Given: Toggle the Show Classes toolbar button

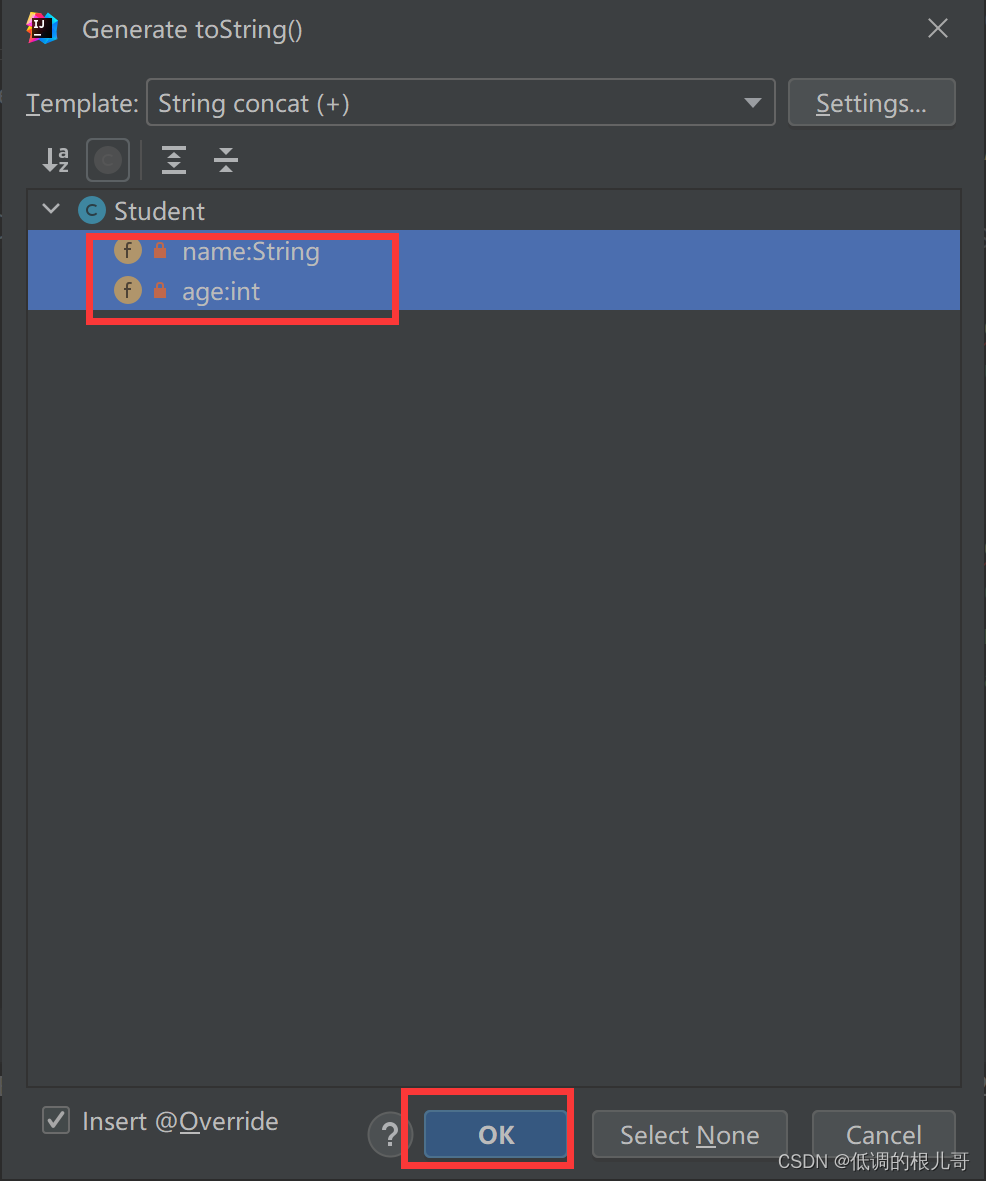Looking at the screenshot, I should [108, 160].
